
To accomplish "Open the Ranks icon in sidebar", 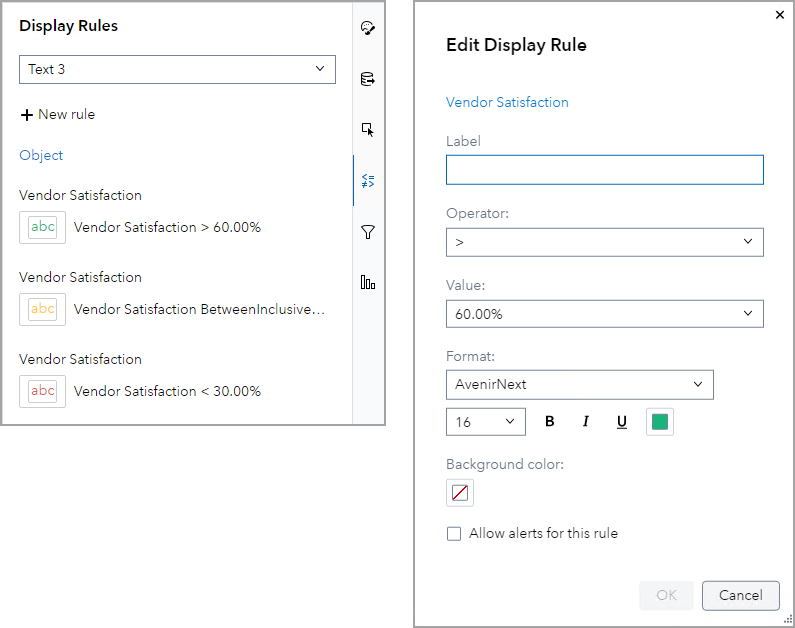I will point(368,283).
